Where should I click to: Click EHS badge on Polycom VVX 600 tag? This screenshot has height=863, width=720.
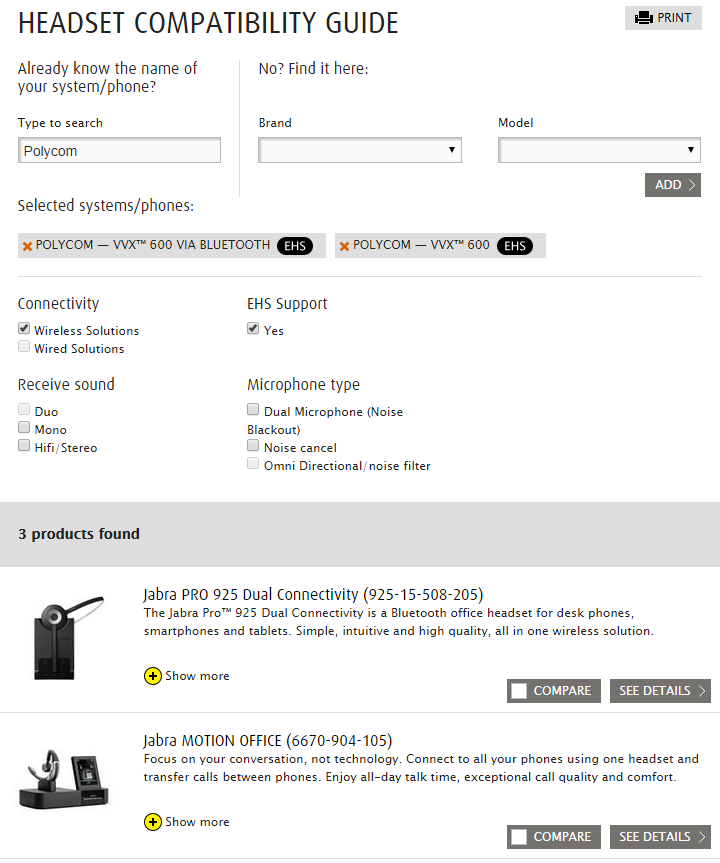point(515,245)
